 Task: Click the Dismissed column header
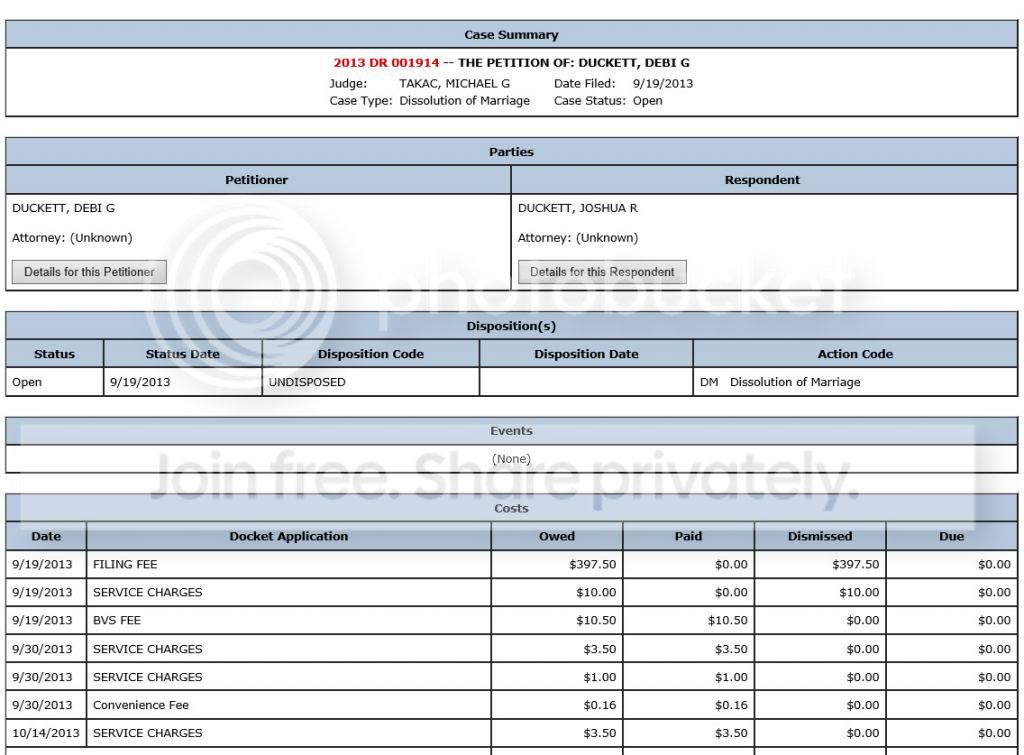pos(820,536)
